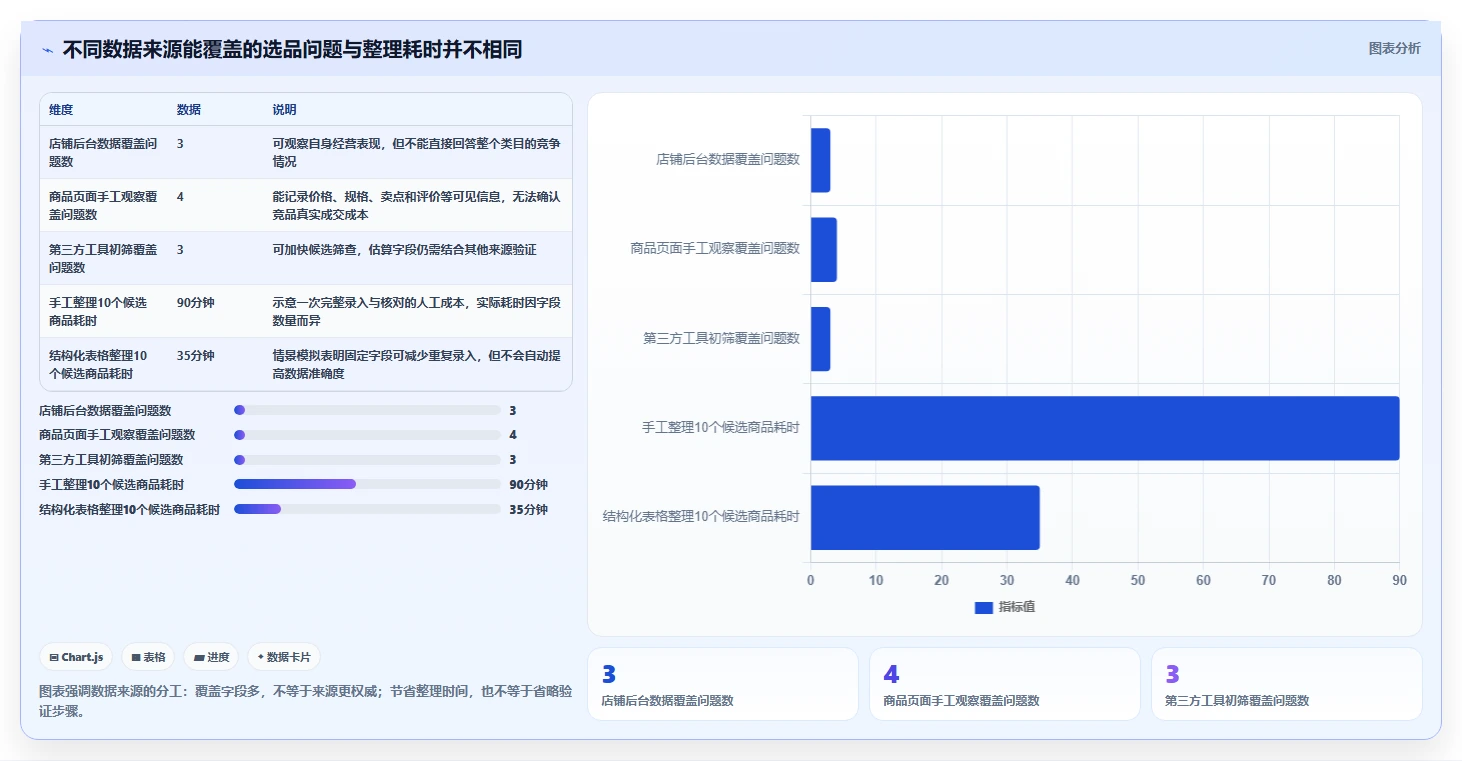The image size is (1462, 761).
Task: Click the 90分钟 value in the table
Action: (x=195, y=303)
